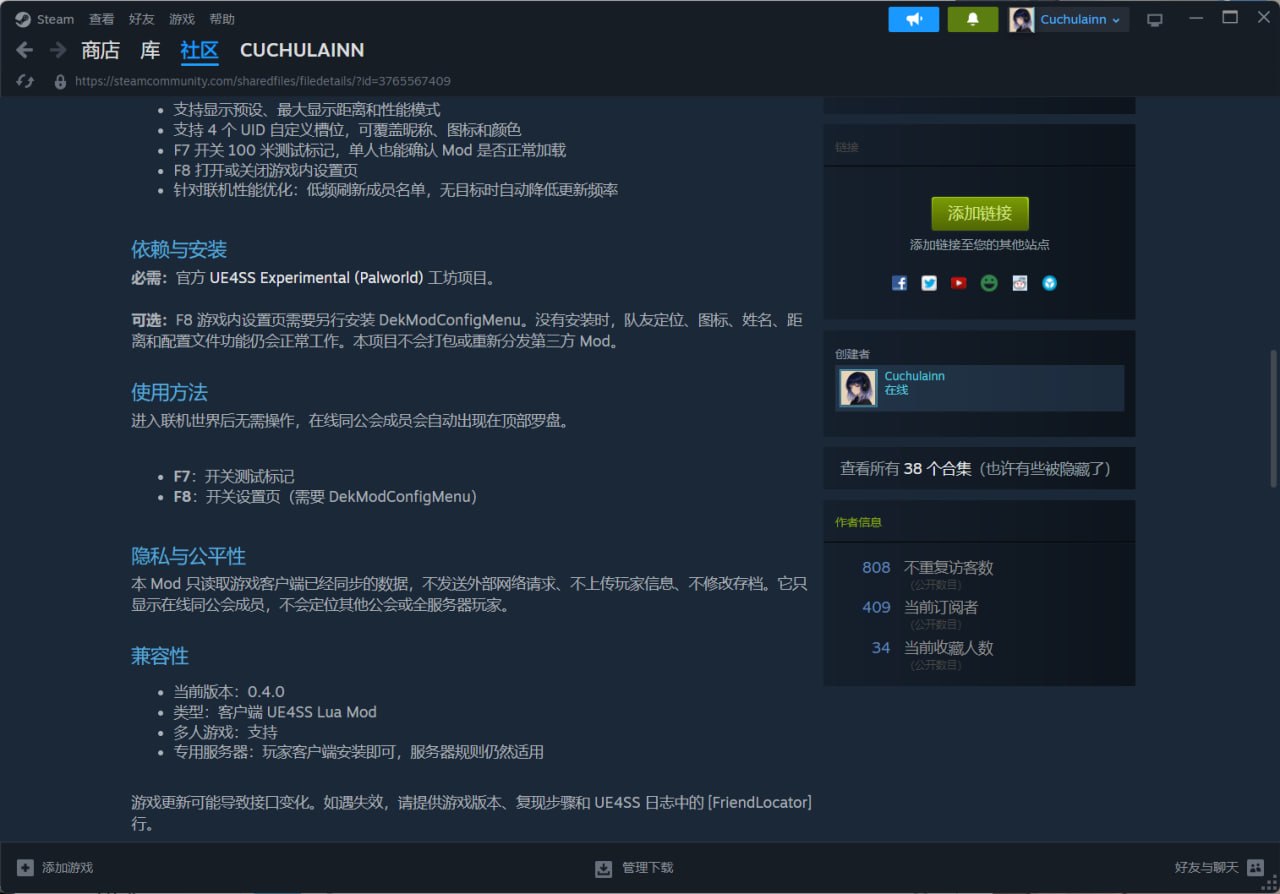Click the 添加链接至您的其他站点 caption
This screenshot has width=1280, height=894.
point(979,245)
